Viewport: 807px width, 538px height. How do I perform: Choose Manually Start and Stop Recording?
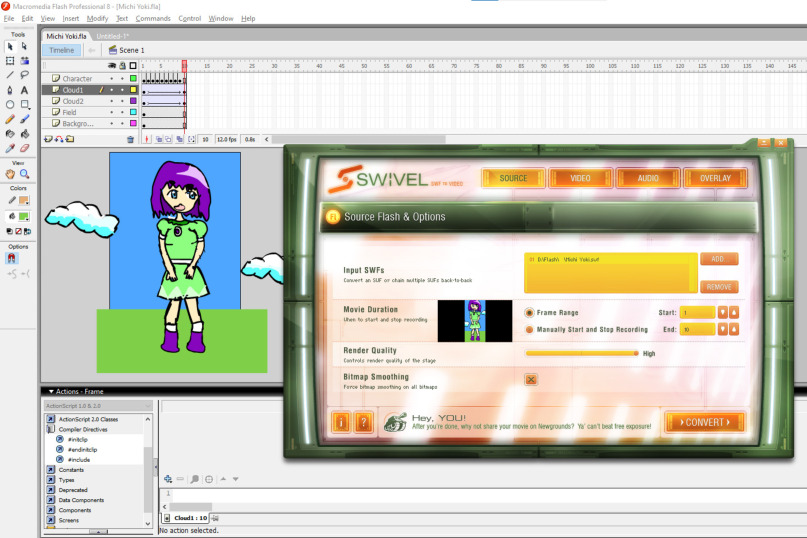(x=530, y=329)
